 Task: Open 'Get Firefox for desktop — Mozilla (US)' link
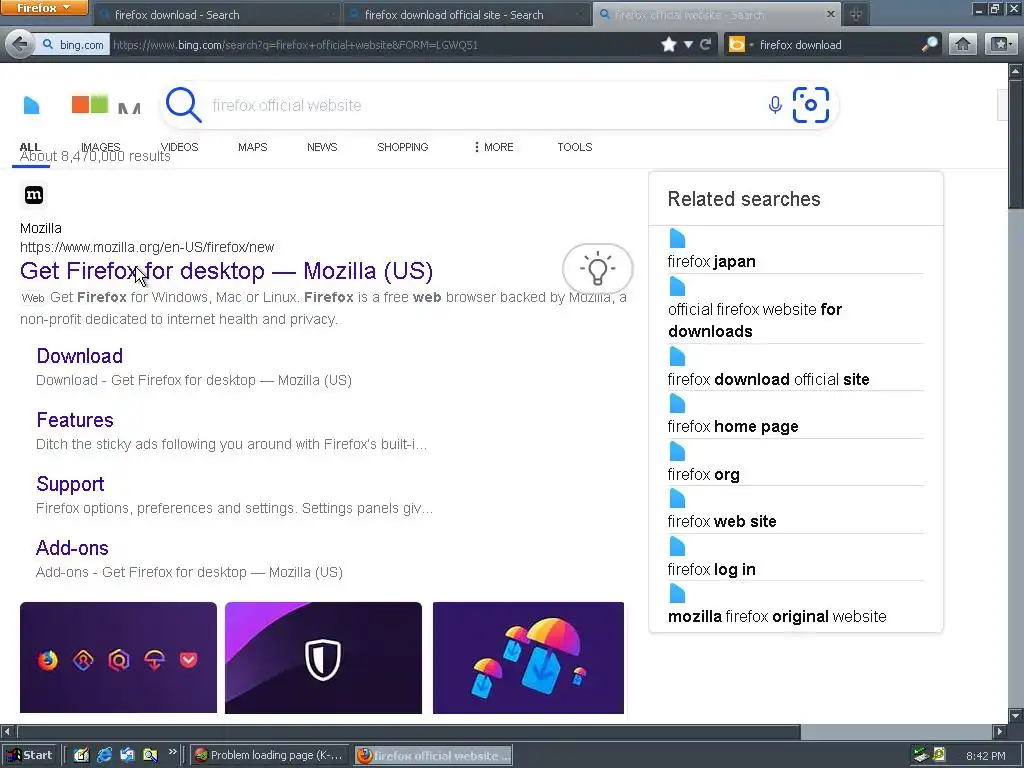click(x=227, y=270)
